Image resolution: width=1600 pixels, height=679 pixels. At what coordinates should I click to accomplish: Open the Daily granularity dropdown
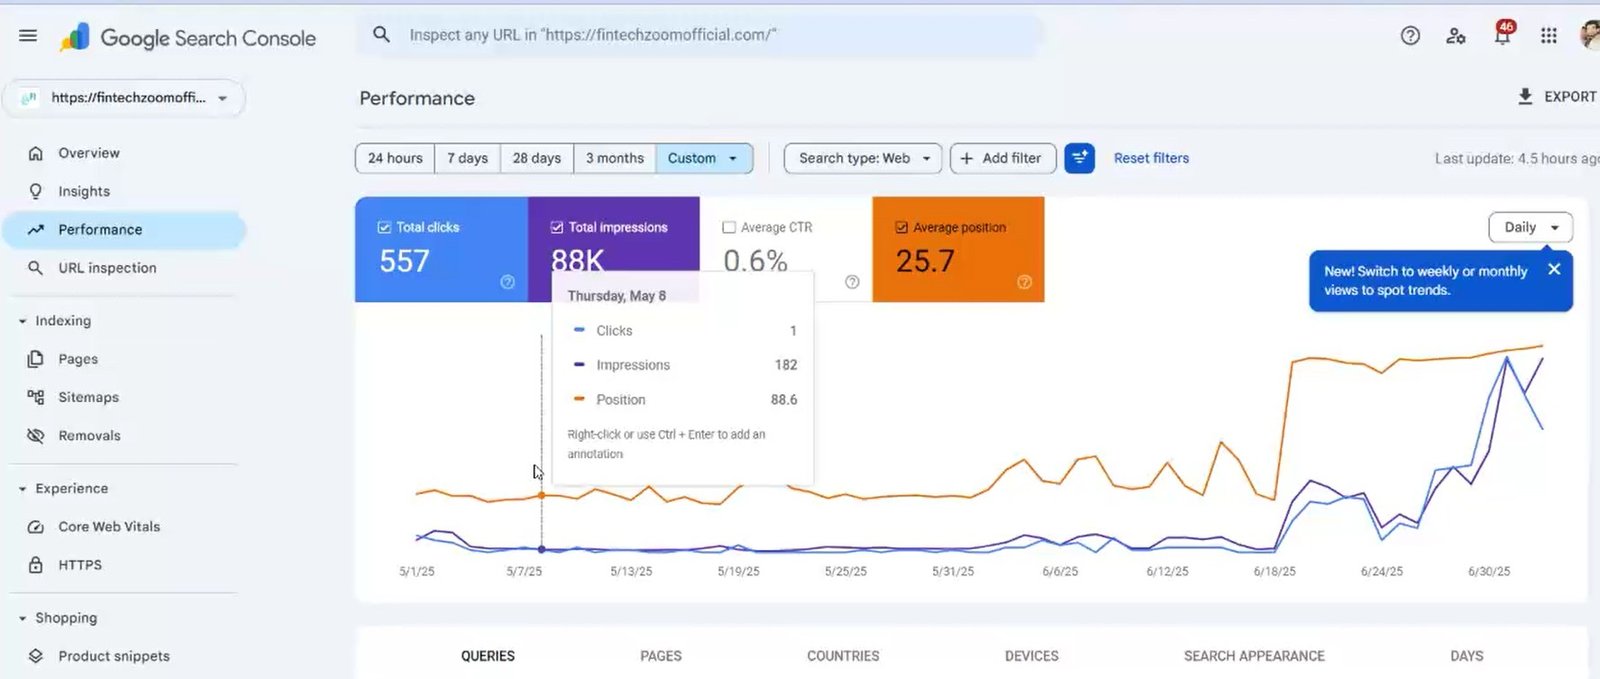pos(1530,227)
